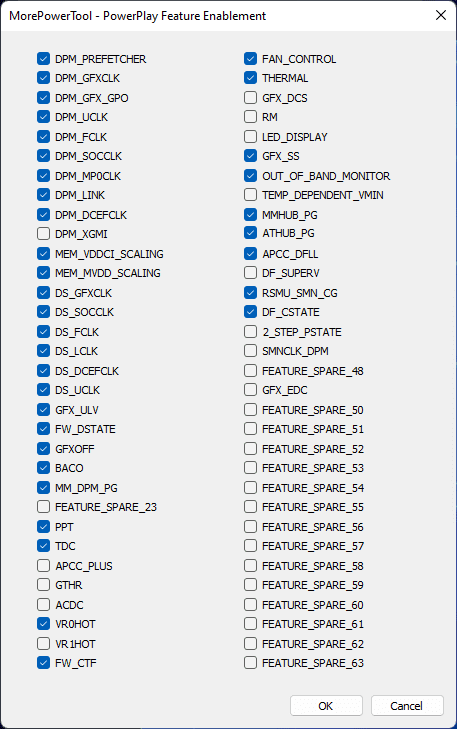
Task: Enable LED_DISPLAY
Action: tap(250, 137)
